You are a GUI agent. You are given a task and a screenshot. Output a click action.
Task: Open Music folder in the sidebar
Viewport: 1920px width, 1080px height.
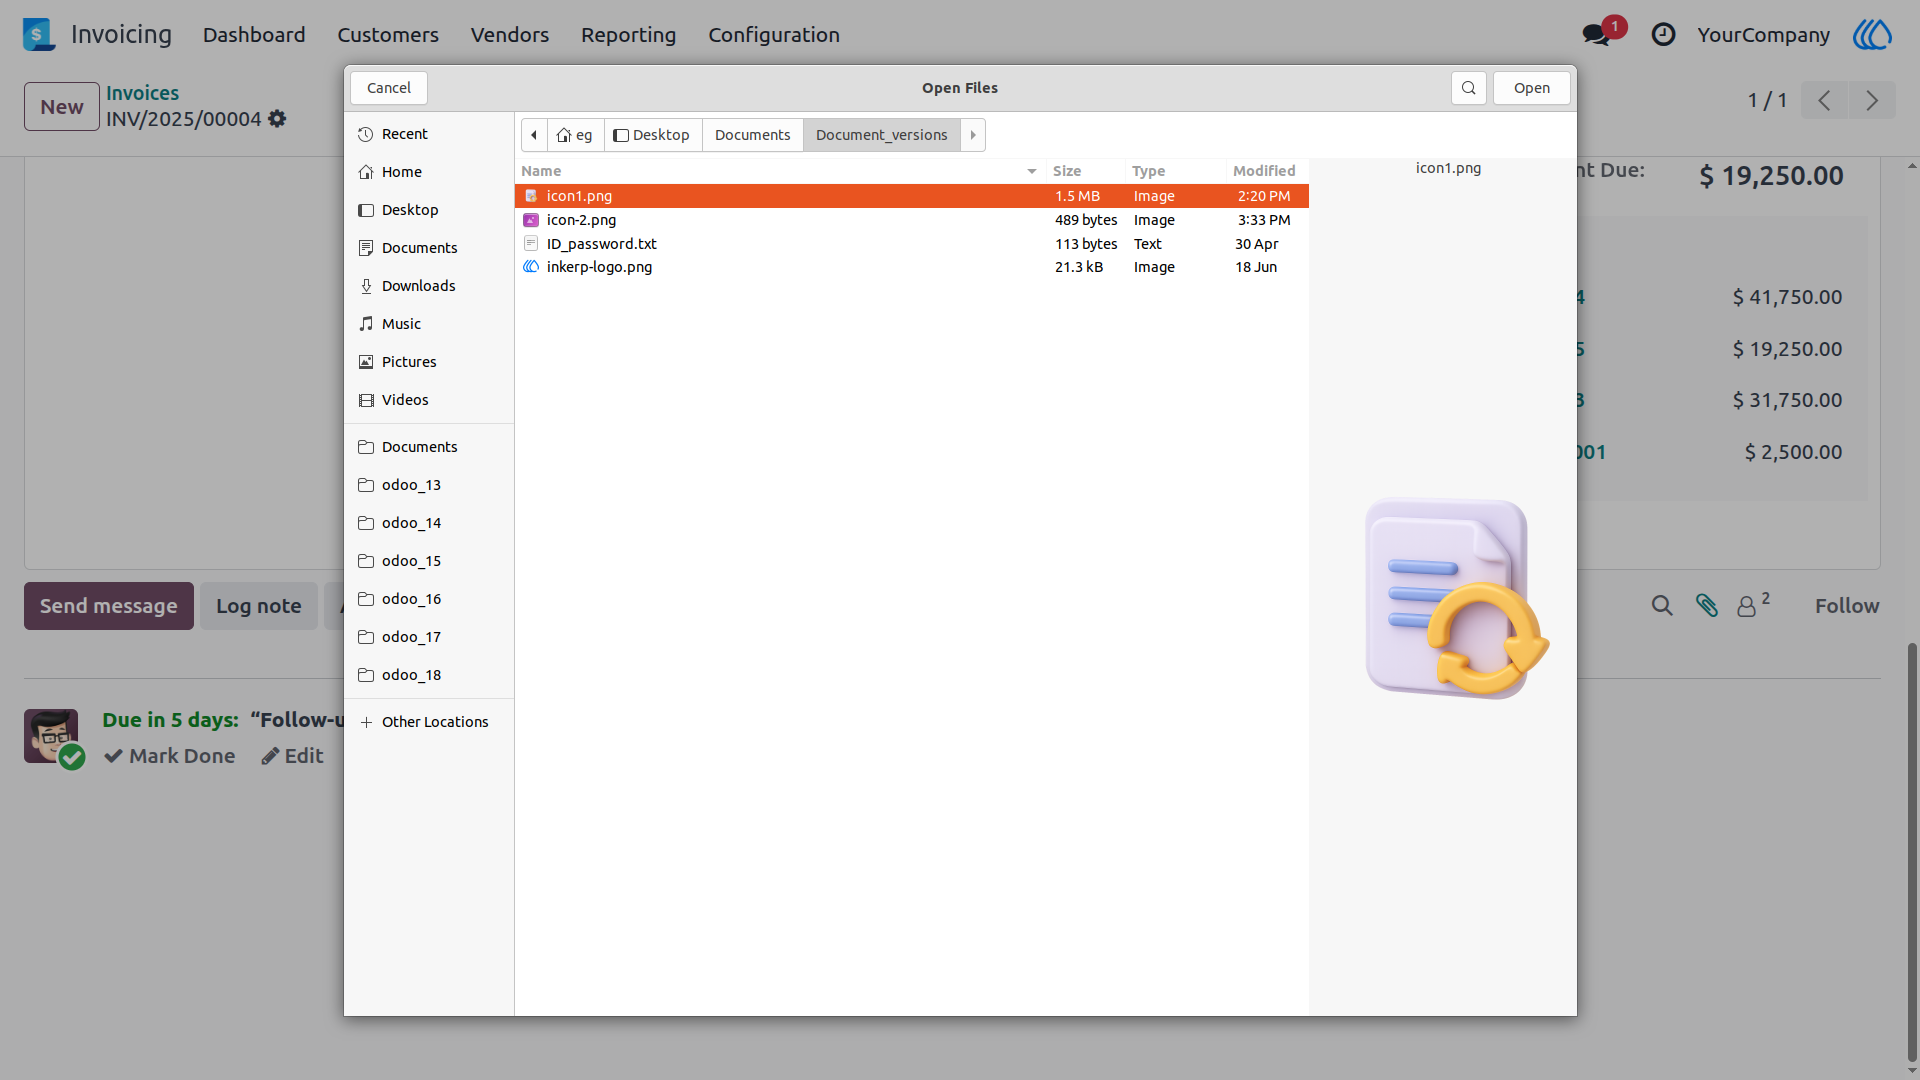429,324
